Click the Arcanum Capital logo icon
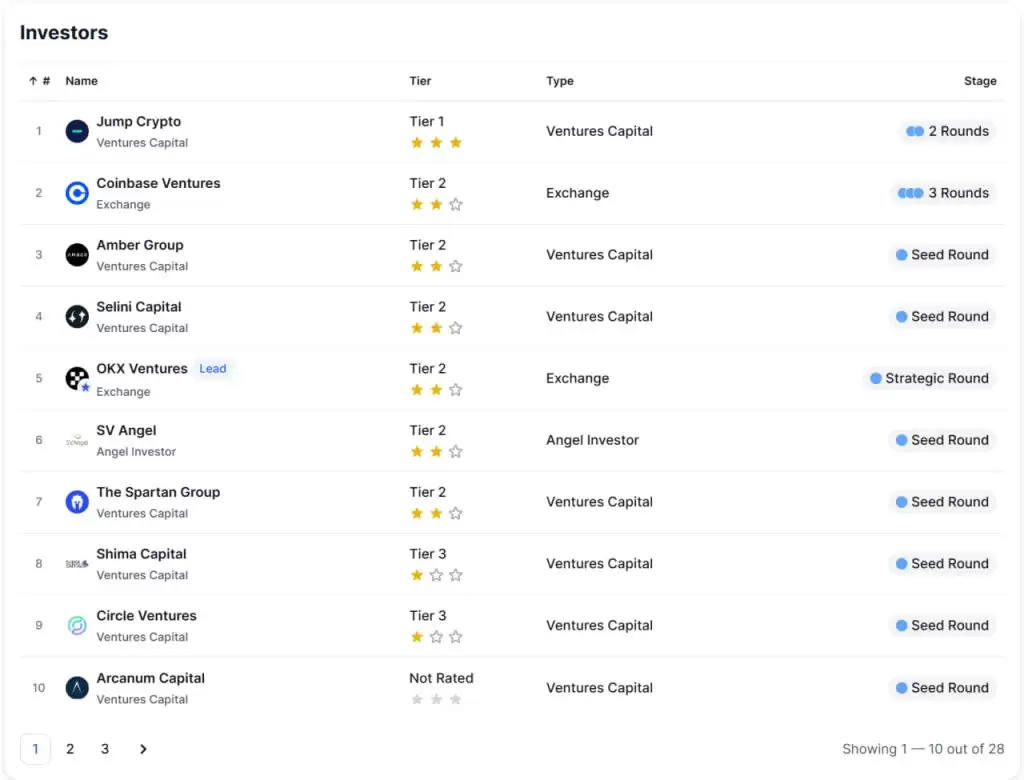Screen dimensions: 1024x780 point(77,688)
